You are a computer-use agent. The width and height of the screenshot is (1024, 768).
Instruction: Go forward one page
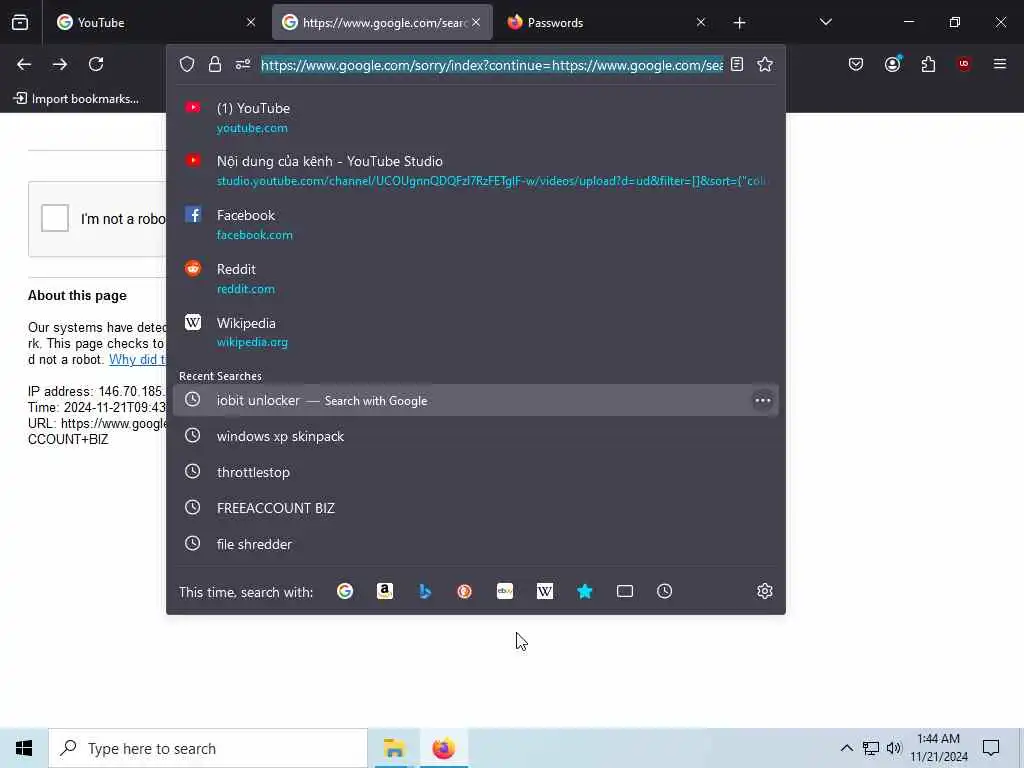[x=60, y=64]
